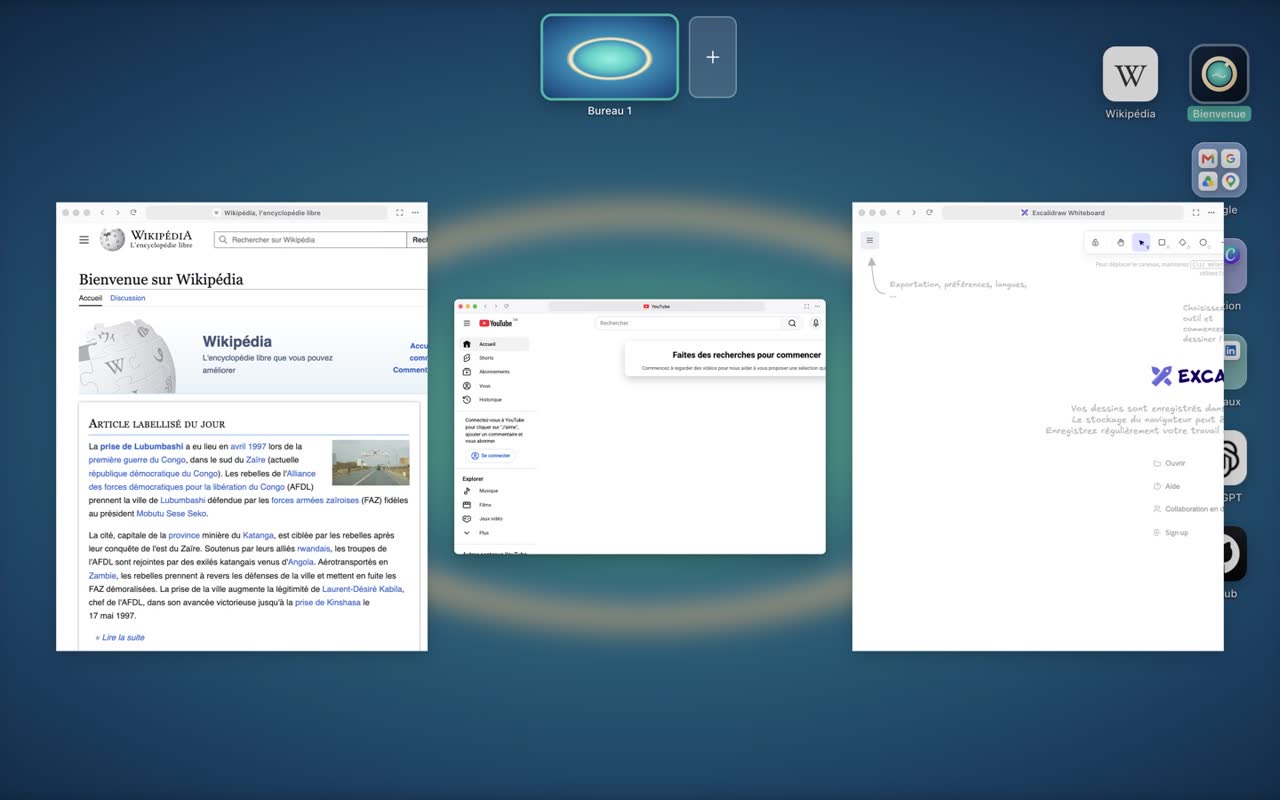Go back in the Wikipédia window
The height and width of the screenshot is (800, 1280).
pyautogui.click(x=102, y=213)
